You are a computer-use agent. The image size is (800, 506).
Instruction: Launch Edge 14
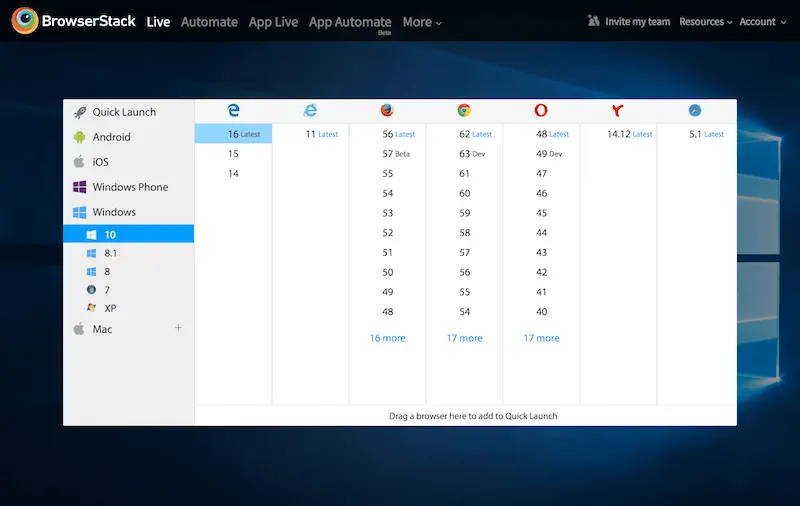tap(233, 173)
